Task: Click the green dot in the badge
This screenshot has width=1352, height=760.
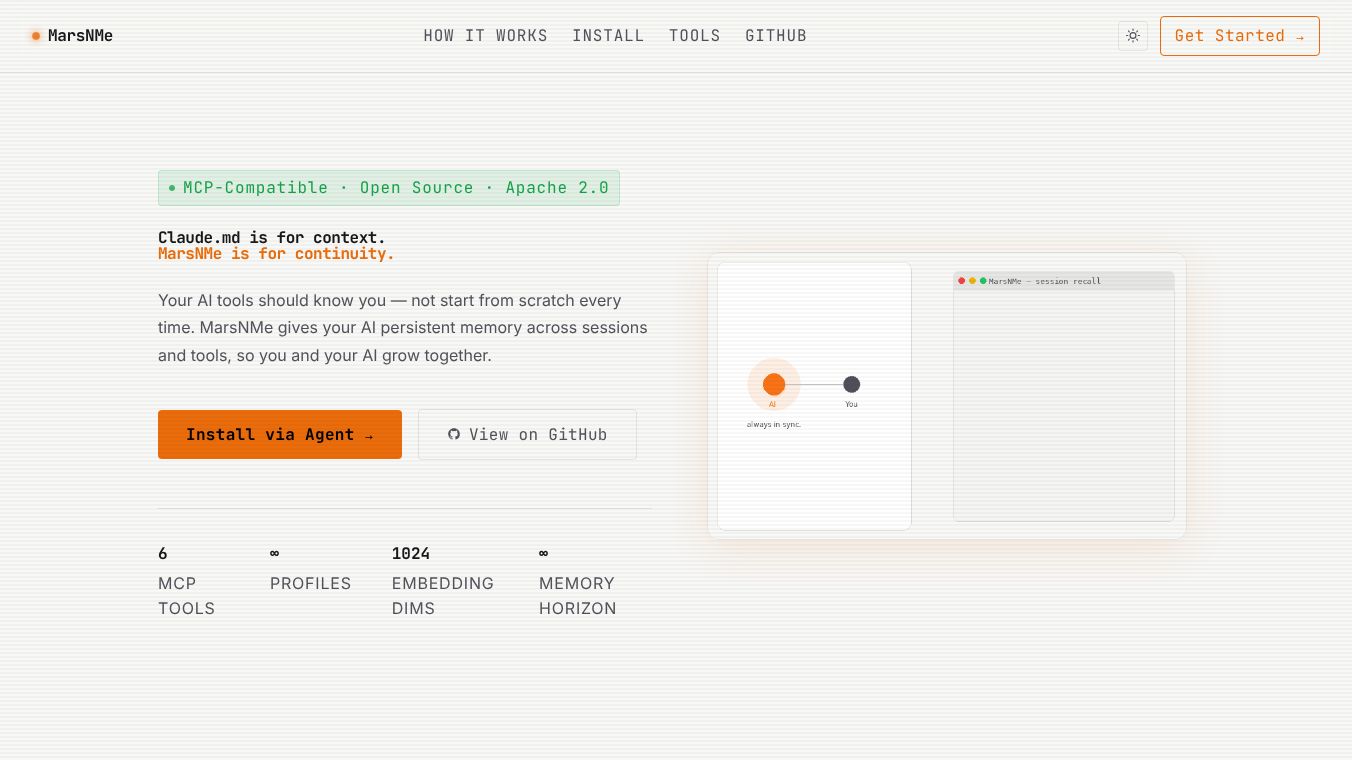Action: click(172, 188)
